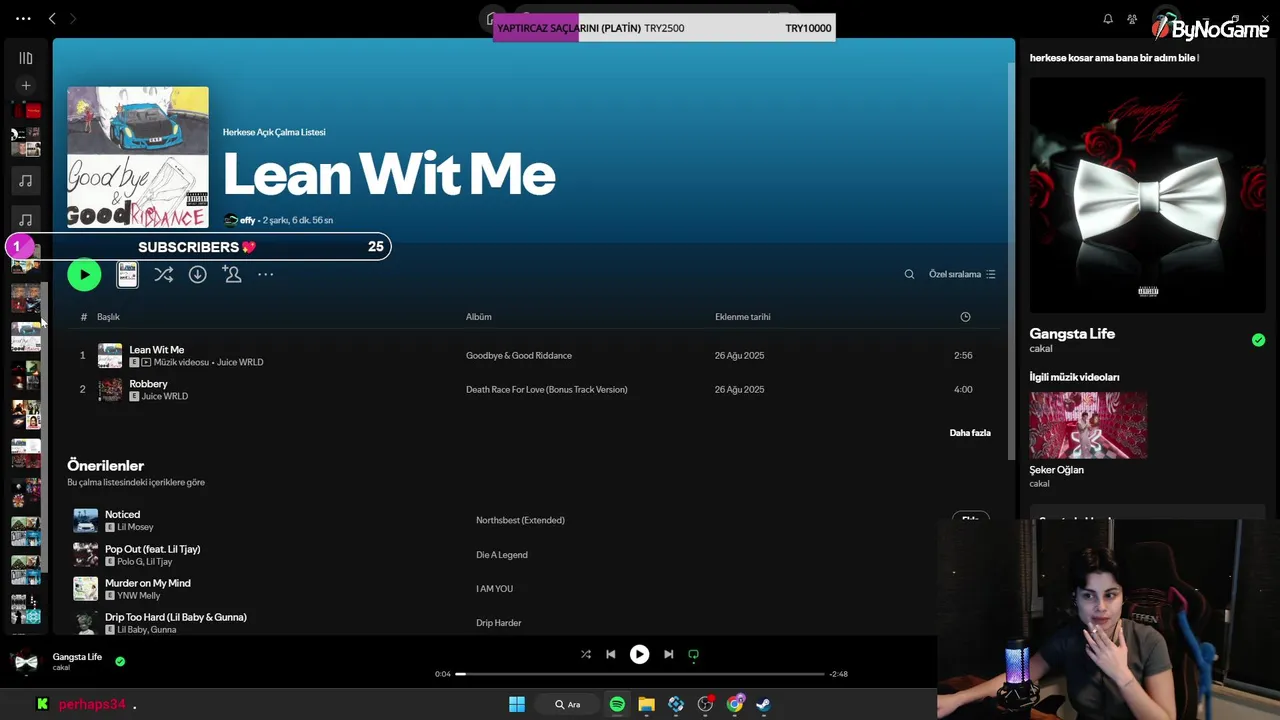Sort by the Başlık column
Screen dimensions: 1280x720
108,317
